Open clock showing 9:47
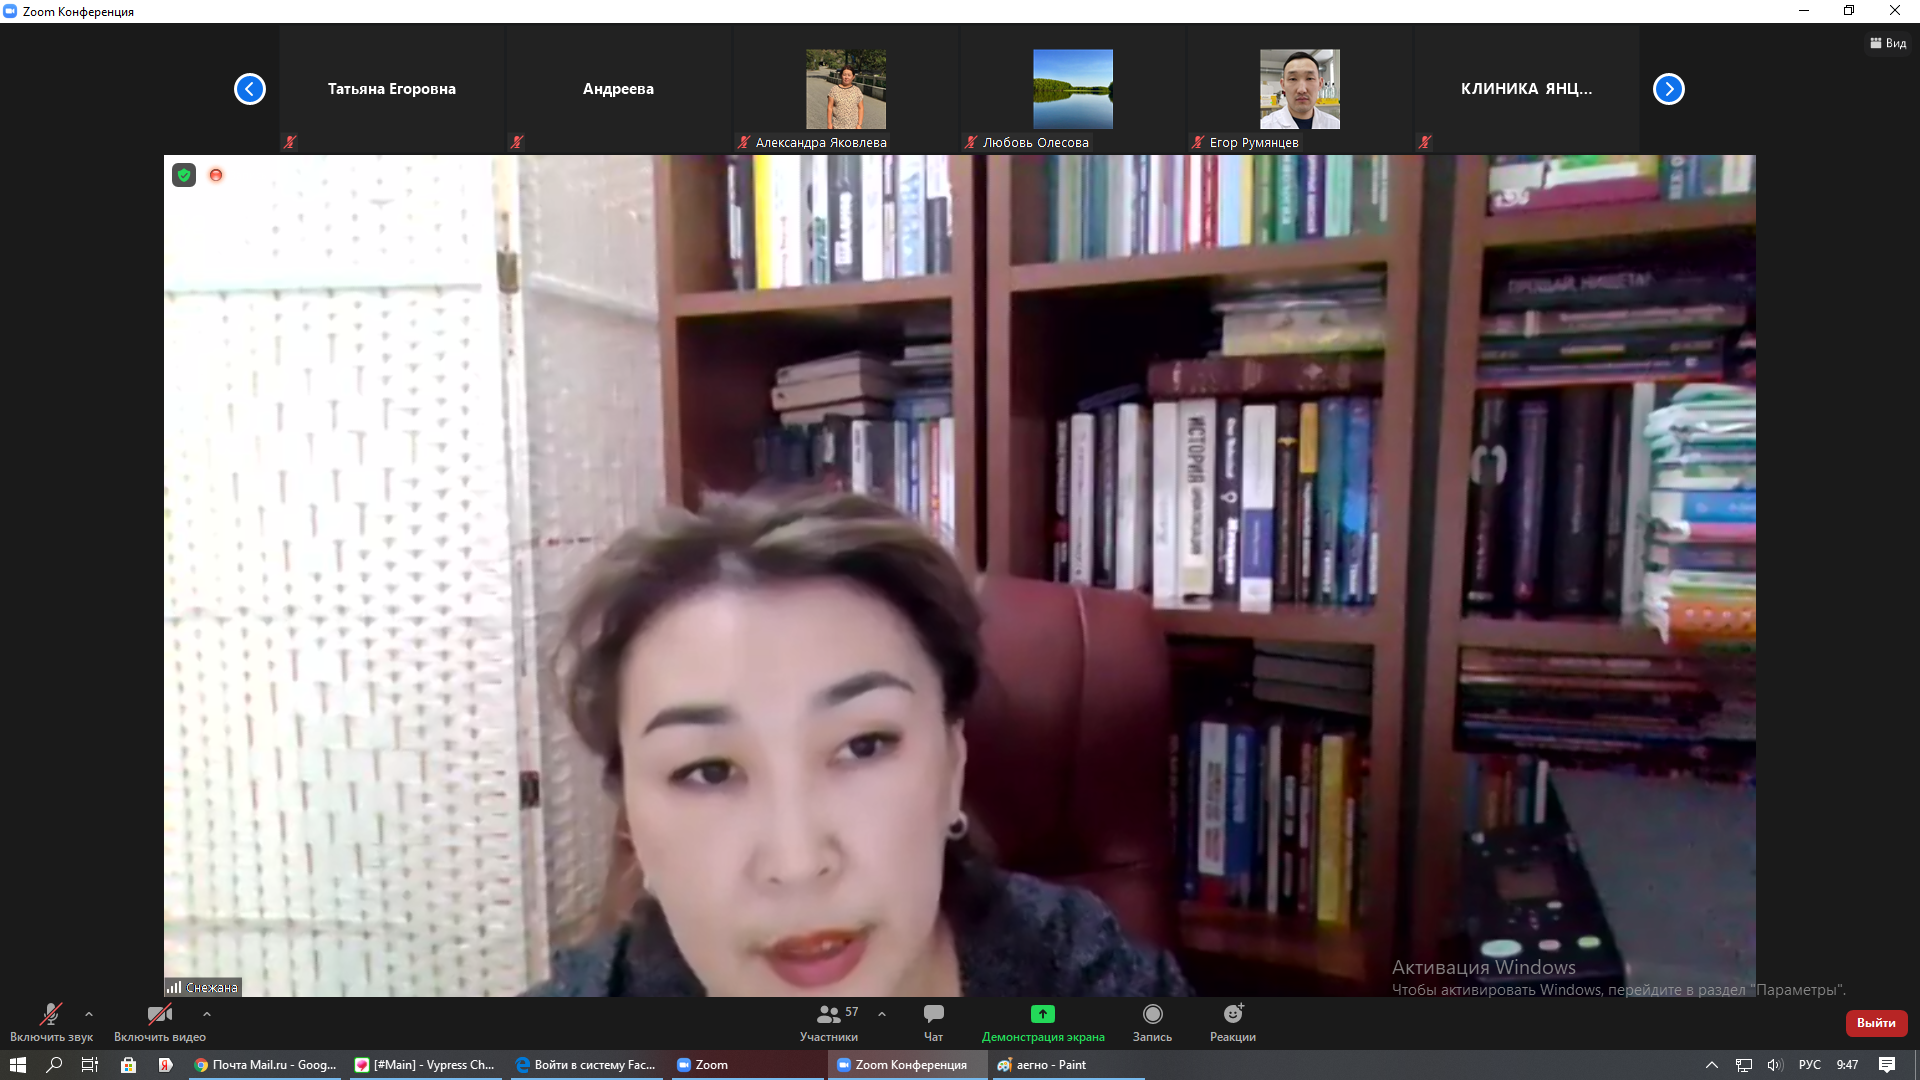Screen dimensions: 1920x1080 pyautogui.click(x=1848, y=1065)
